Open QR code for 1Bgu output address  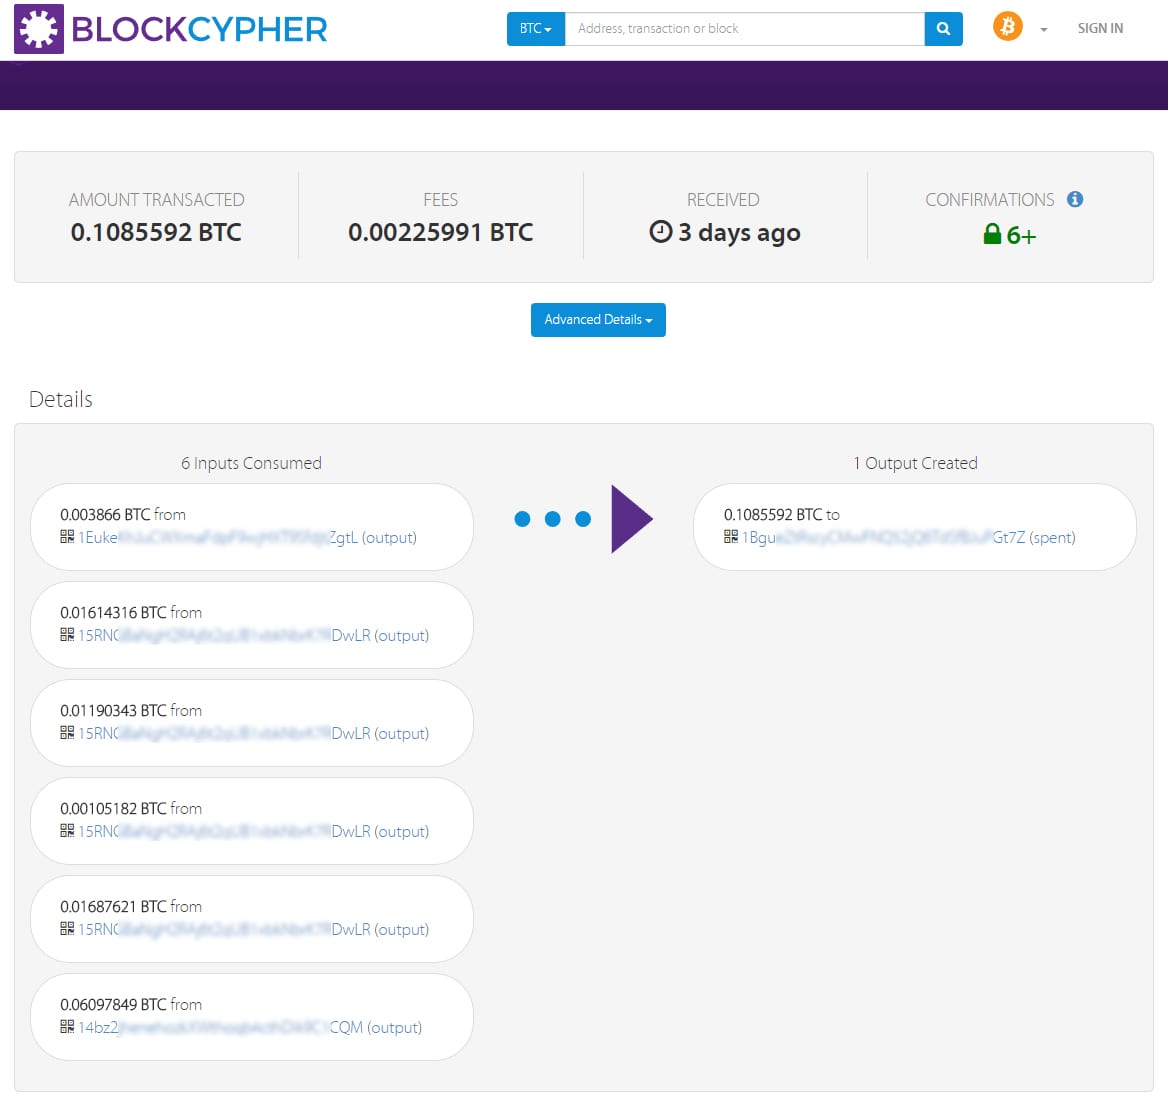[731, 536]
